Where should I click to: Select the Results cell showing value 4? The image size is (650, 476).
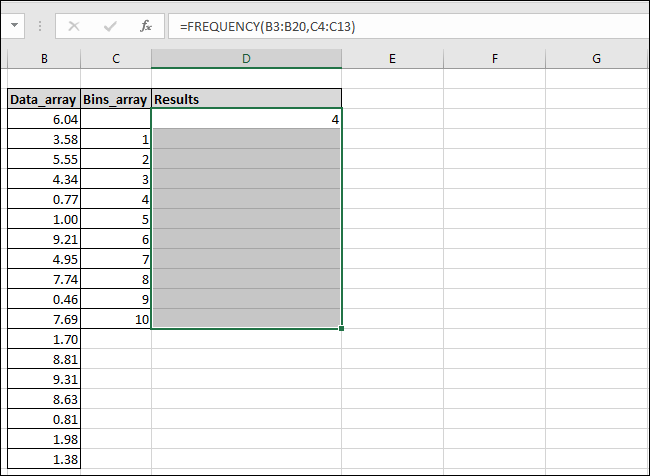point(246,119)
